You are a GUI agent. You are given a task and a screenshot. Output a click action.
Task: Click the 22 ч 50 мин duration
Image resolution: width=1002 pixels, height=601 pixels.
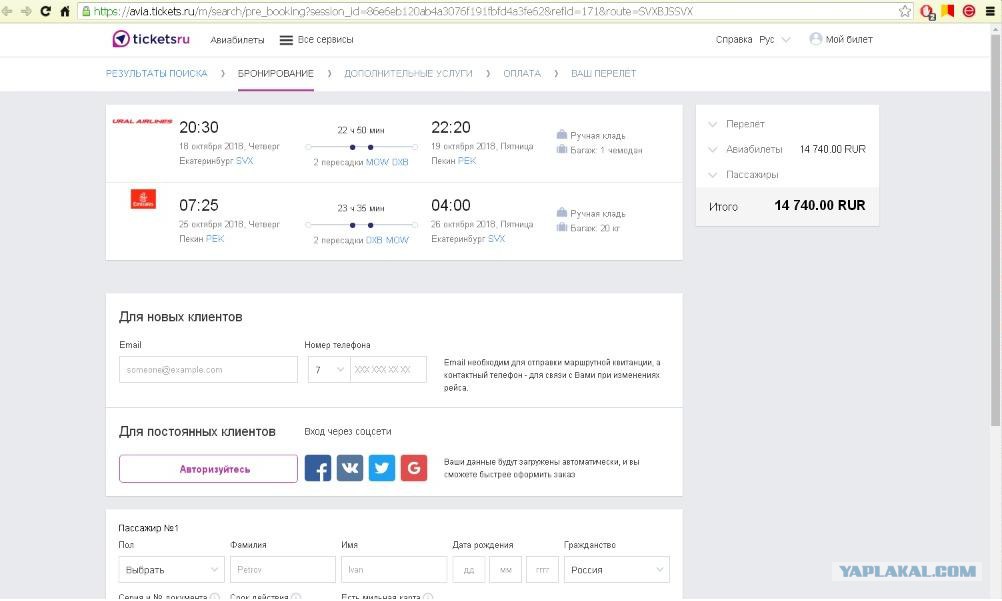360,130
